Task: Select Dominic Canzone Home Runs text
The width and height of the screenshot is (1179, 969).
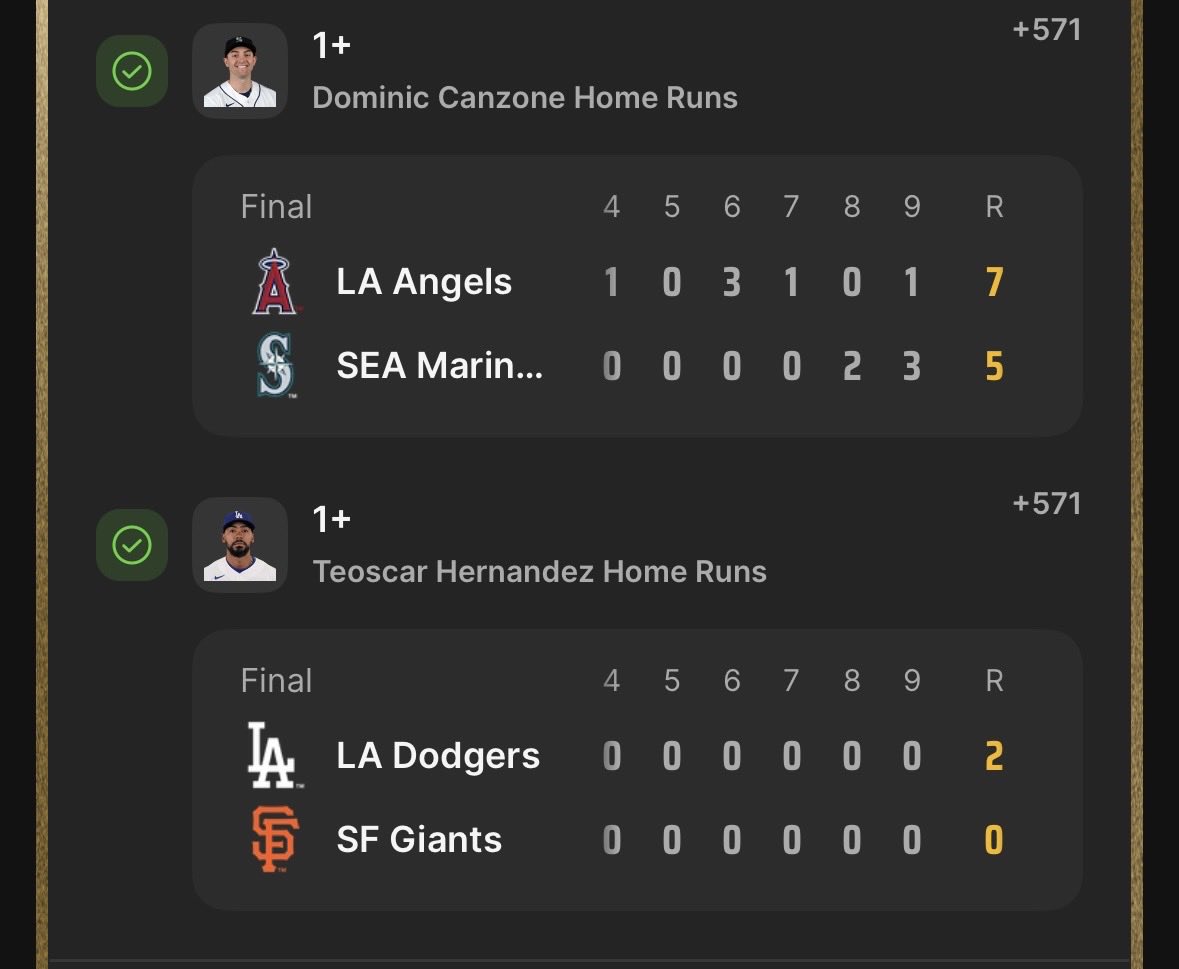Action: [525, 98]
